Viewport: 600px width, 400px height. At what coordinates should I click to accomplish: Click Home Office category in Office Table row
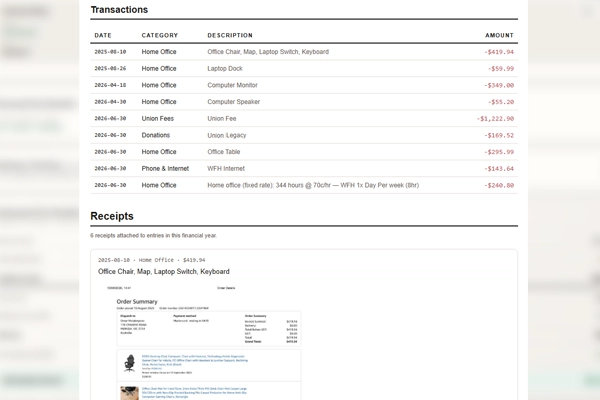(x=159, y=152)
